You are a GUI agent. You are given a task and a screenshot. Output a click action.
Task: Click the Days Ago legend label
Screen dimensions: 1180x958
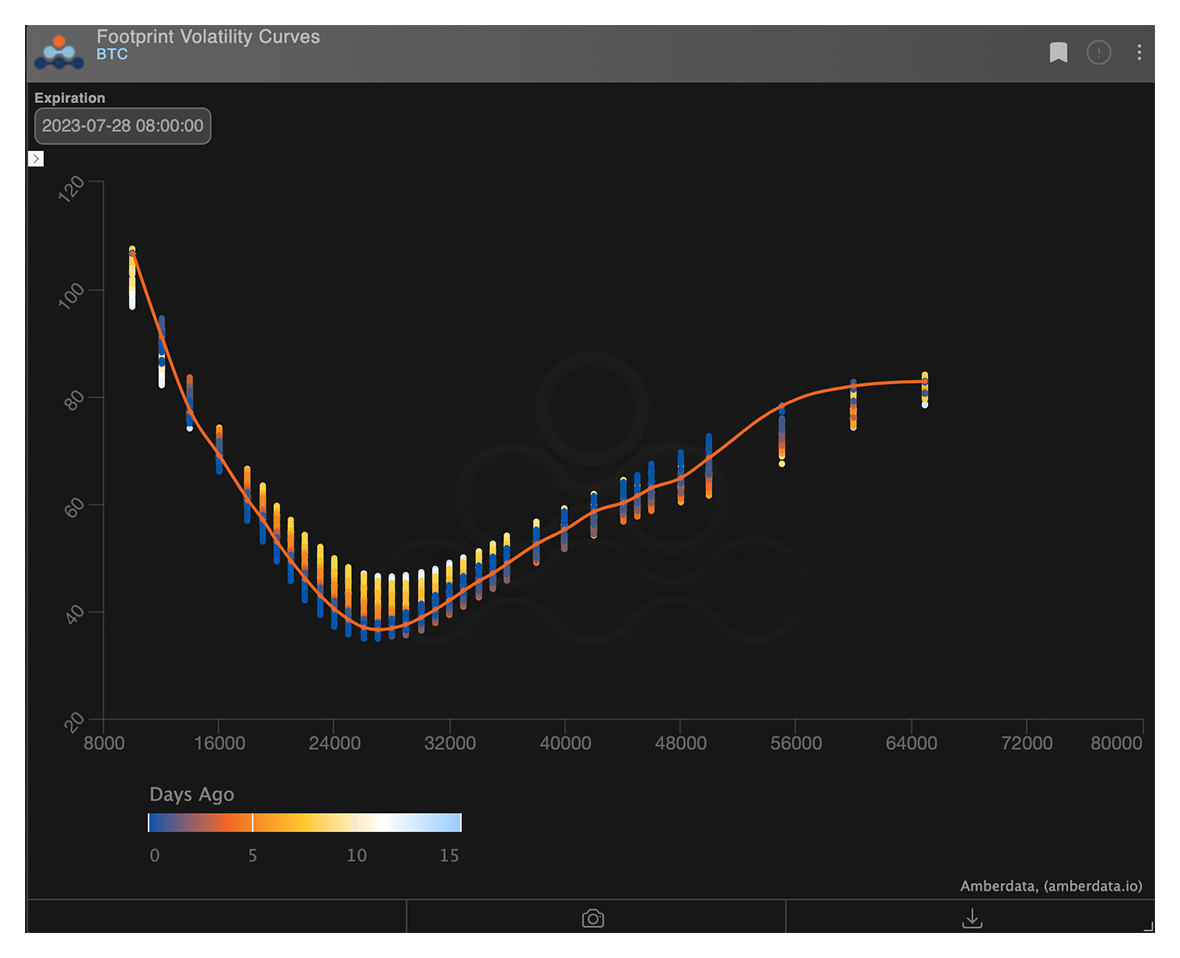coord(191,794)
